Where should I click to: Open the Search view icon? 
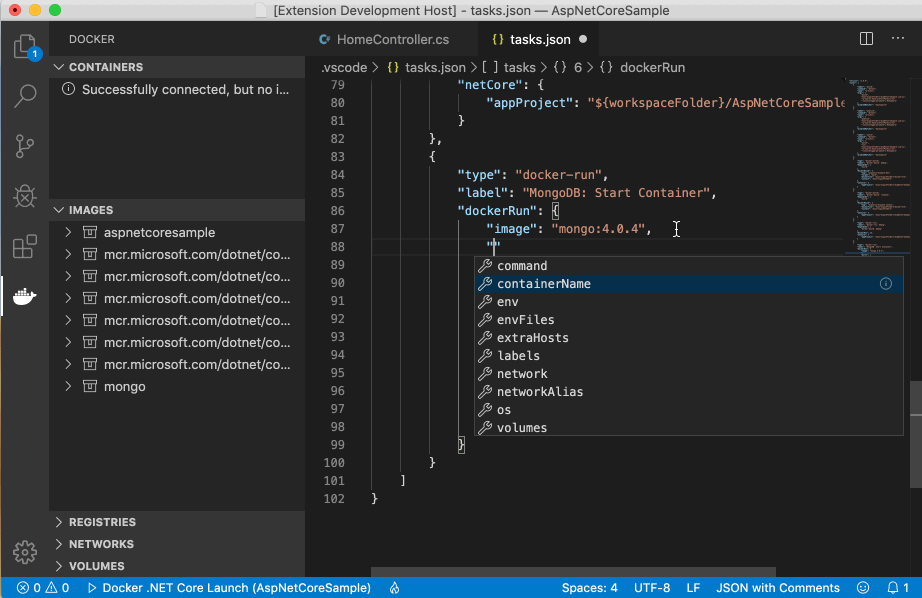coord(25,96)
